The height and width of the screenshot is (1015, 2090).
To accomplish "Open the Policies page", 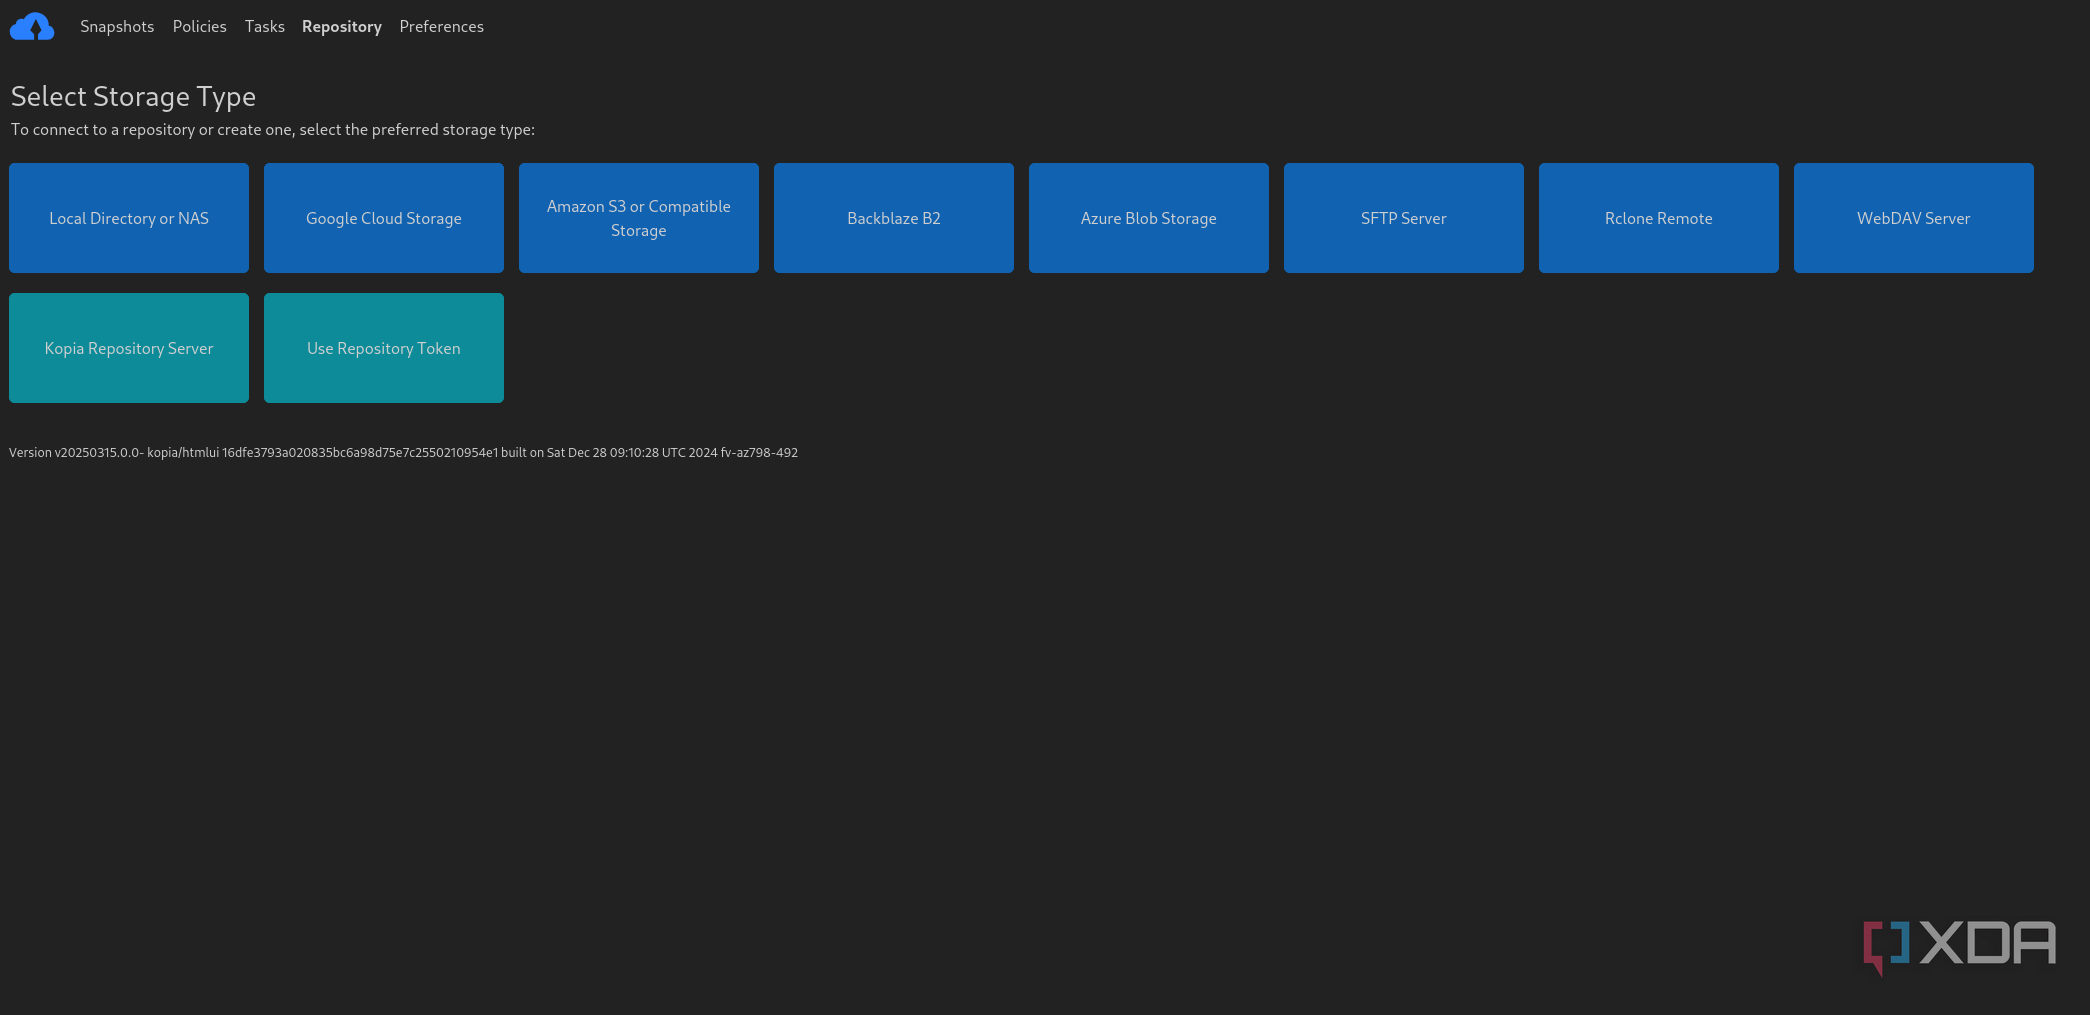I will 199,26.
